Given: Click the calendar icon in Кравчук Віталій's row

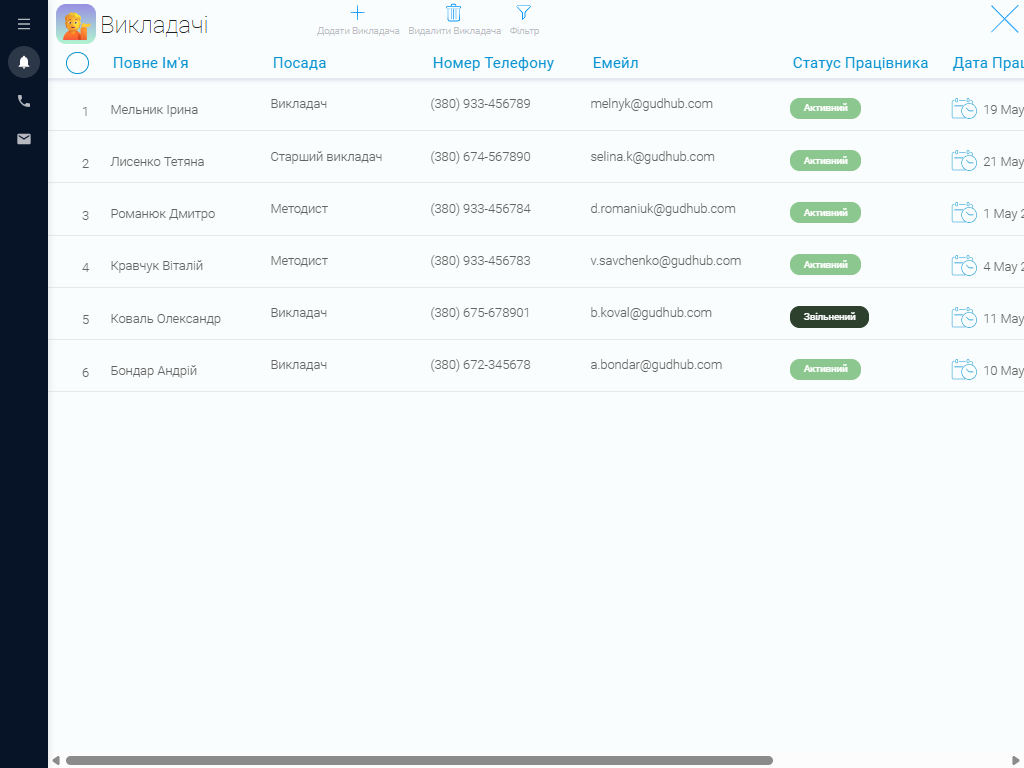Looking at the screenshot, I should click(x=964, y=265).
